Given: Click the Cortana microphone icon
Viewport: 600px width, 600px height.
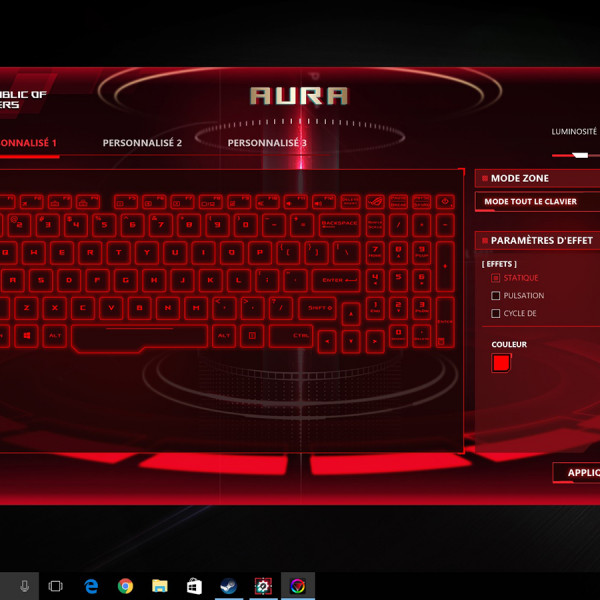Looking at the screenshot, I should [24, 586].
